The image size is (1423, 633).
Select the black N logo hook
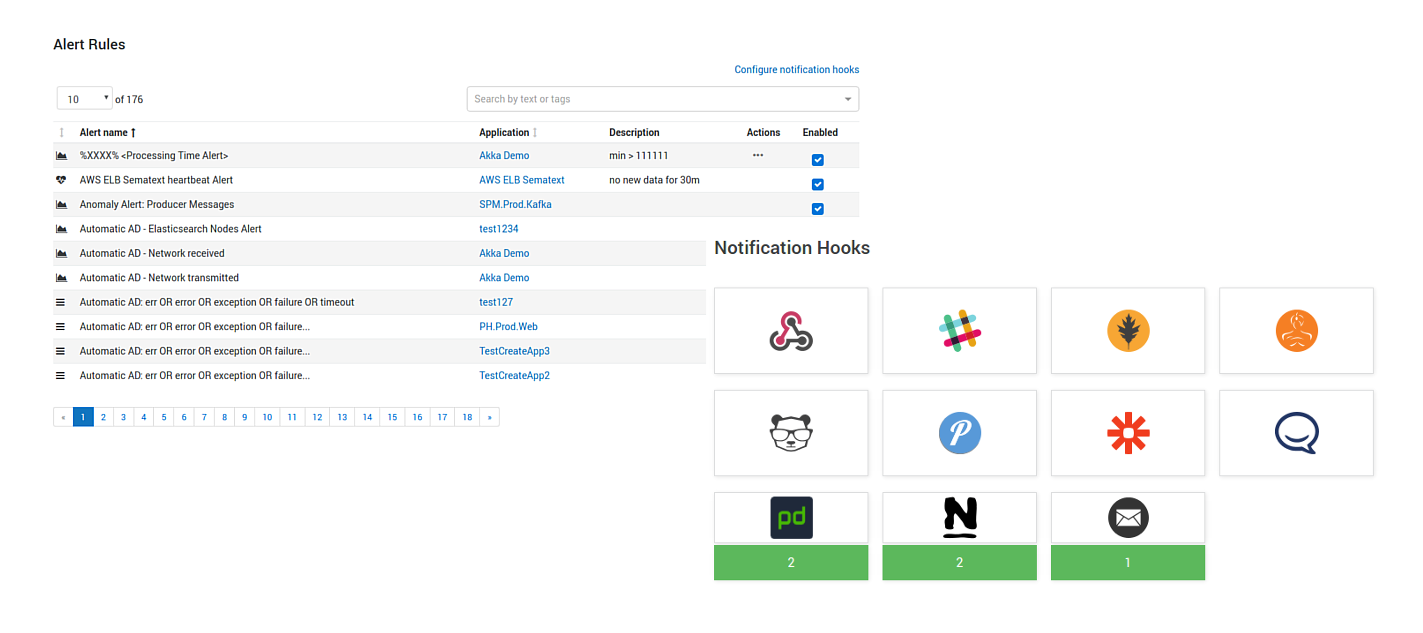point(959,518)
